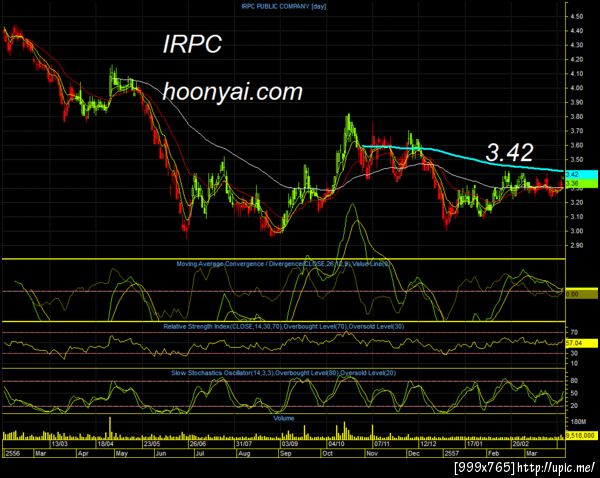Viewport: 600px width, 478px height.
Task: Select the Sep month label
Action: (x=285, y=454)
